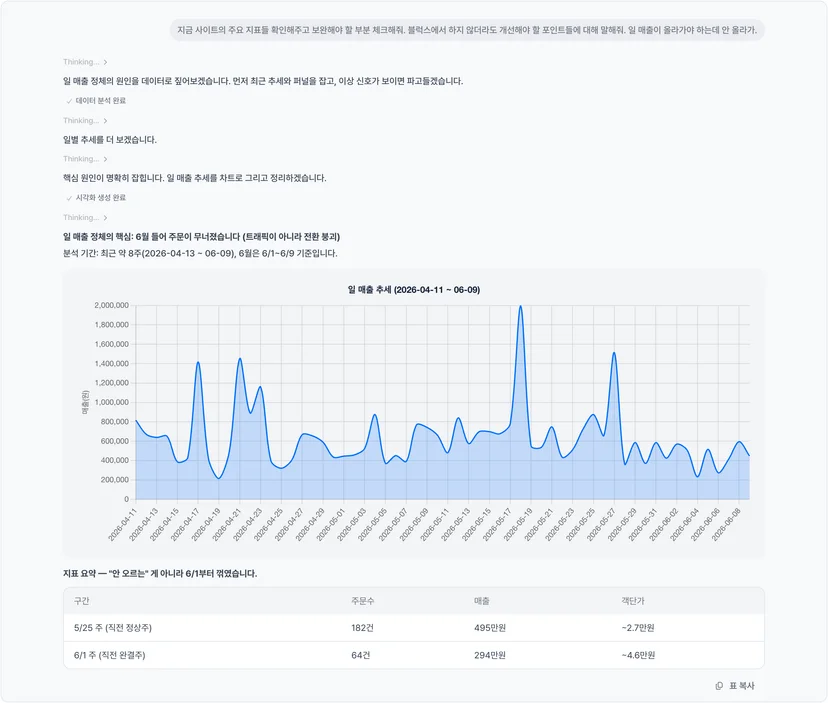
Task: Click the y-axis label '2,000,000'
Action: pyautogui.click(x=111, y=305)
